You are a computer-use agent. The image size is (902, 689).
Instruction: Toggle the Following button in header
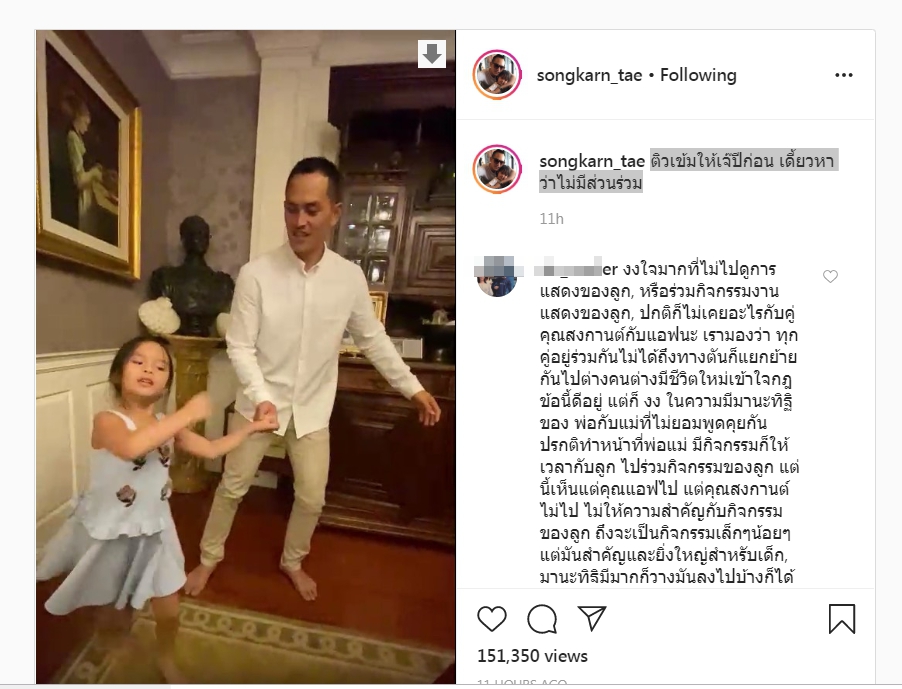(x=698, y=75)
